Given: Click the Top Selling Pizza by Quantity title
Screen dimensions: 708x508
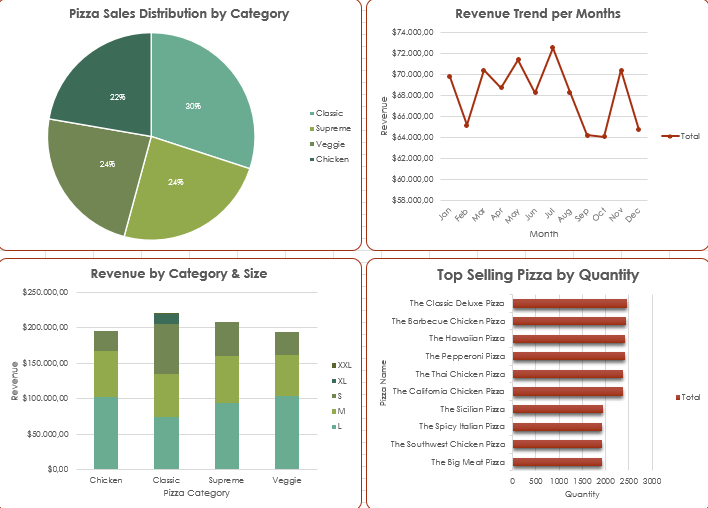Looking at the screenshot, I should click(x=537, y=275).
